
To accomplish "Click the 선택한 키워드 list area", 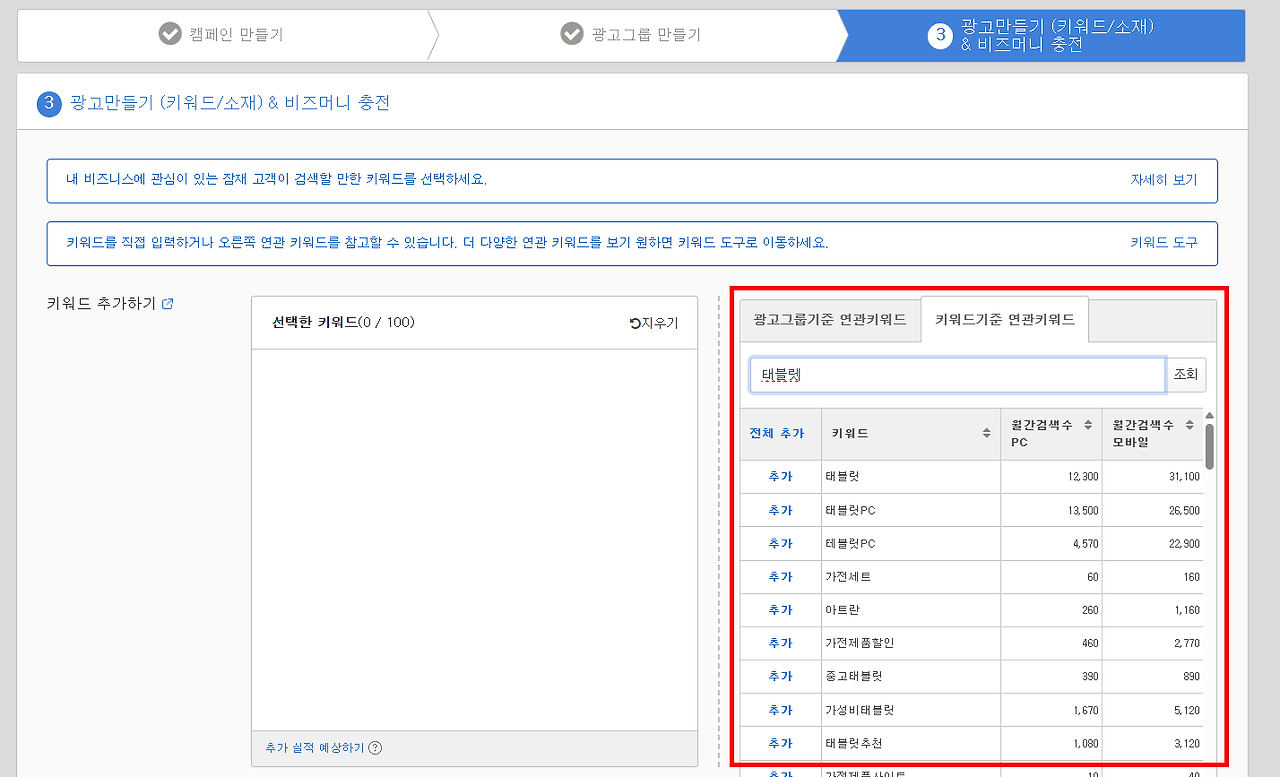I will pyautogui.click(x=474, y=540).
